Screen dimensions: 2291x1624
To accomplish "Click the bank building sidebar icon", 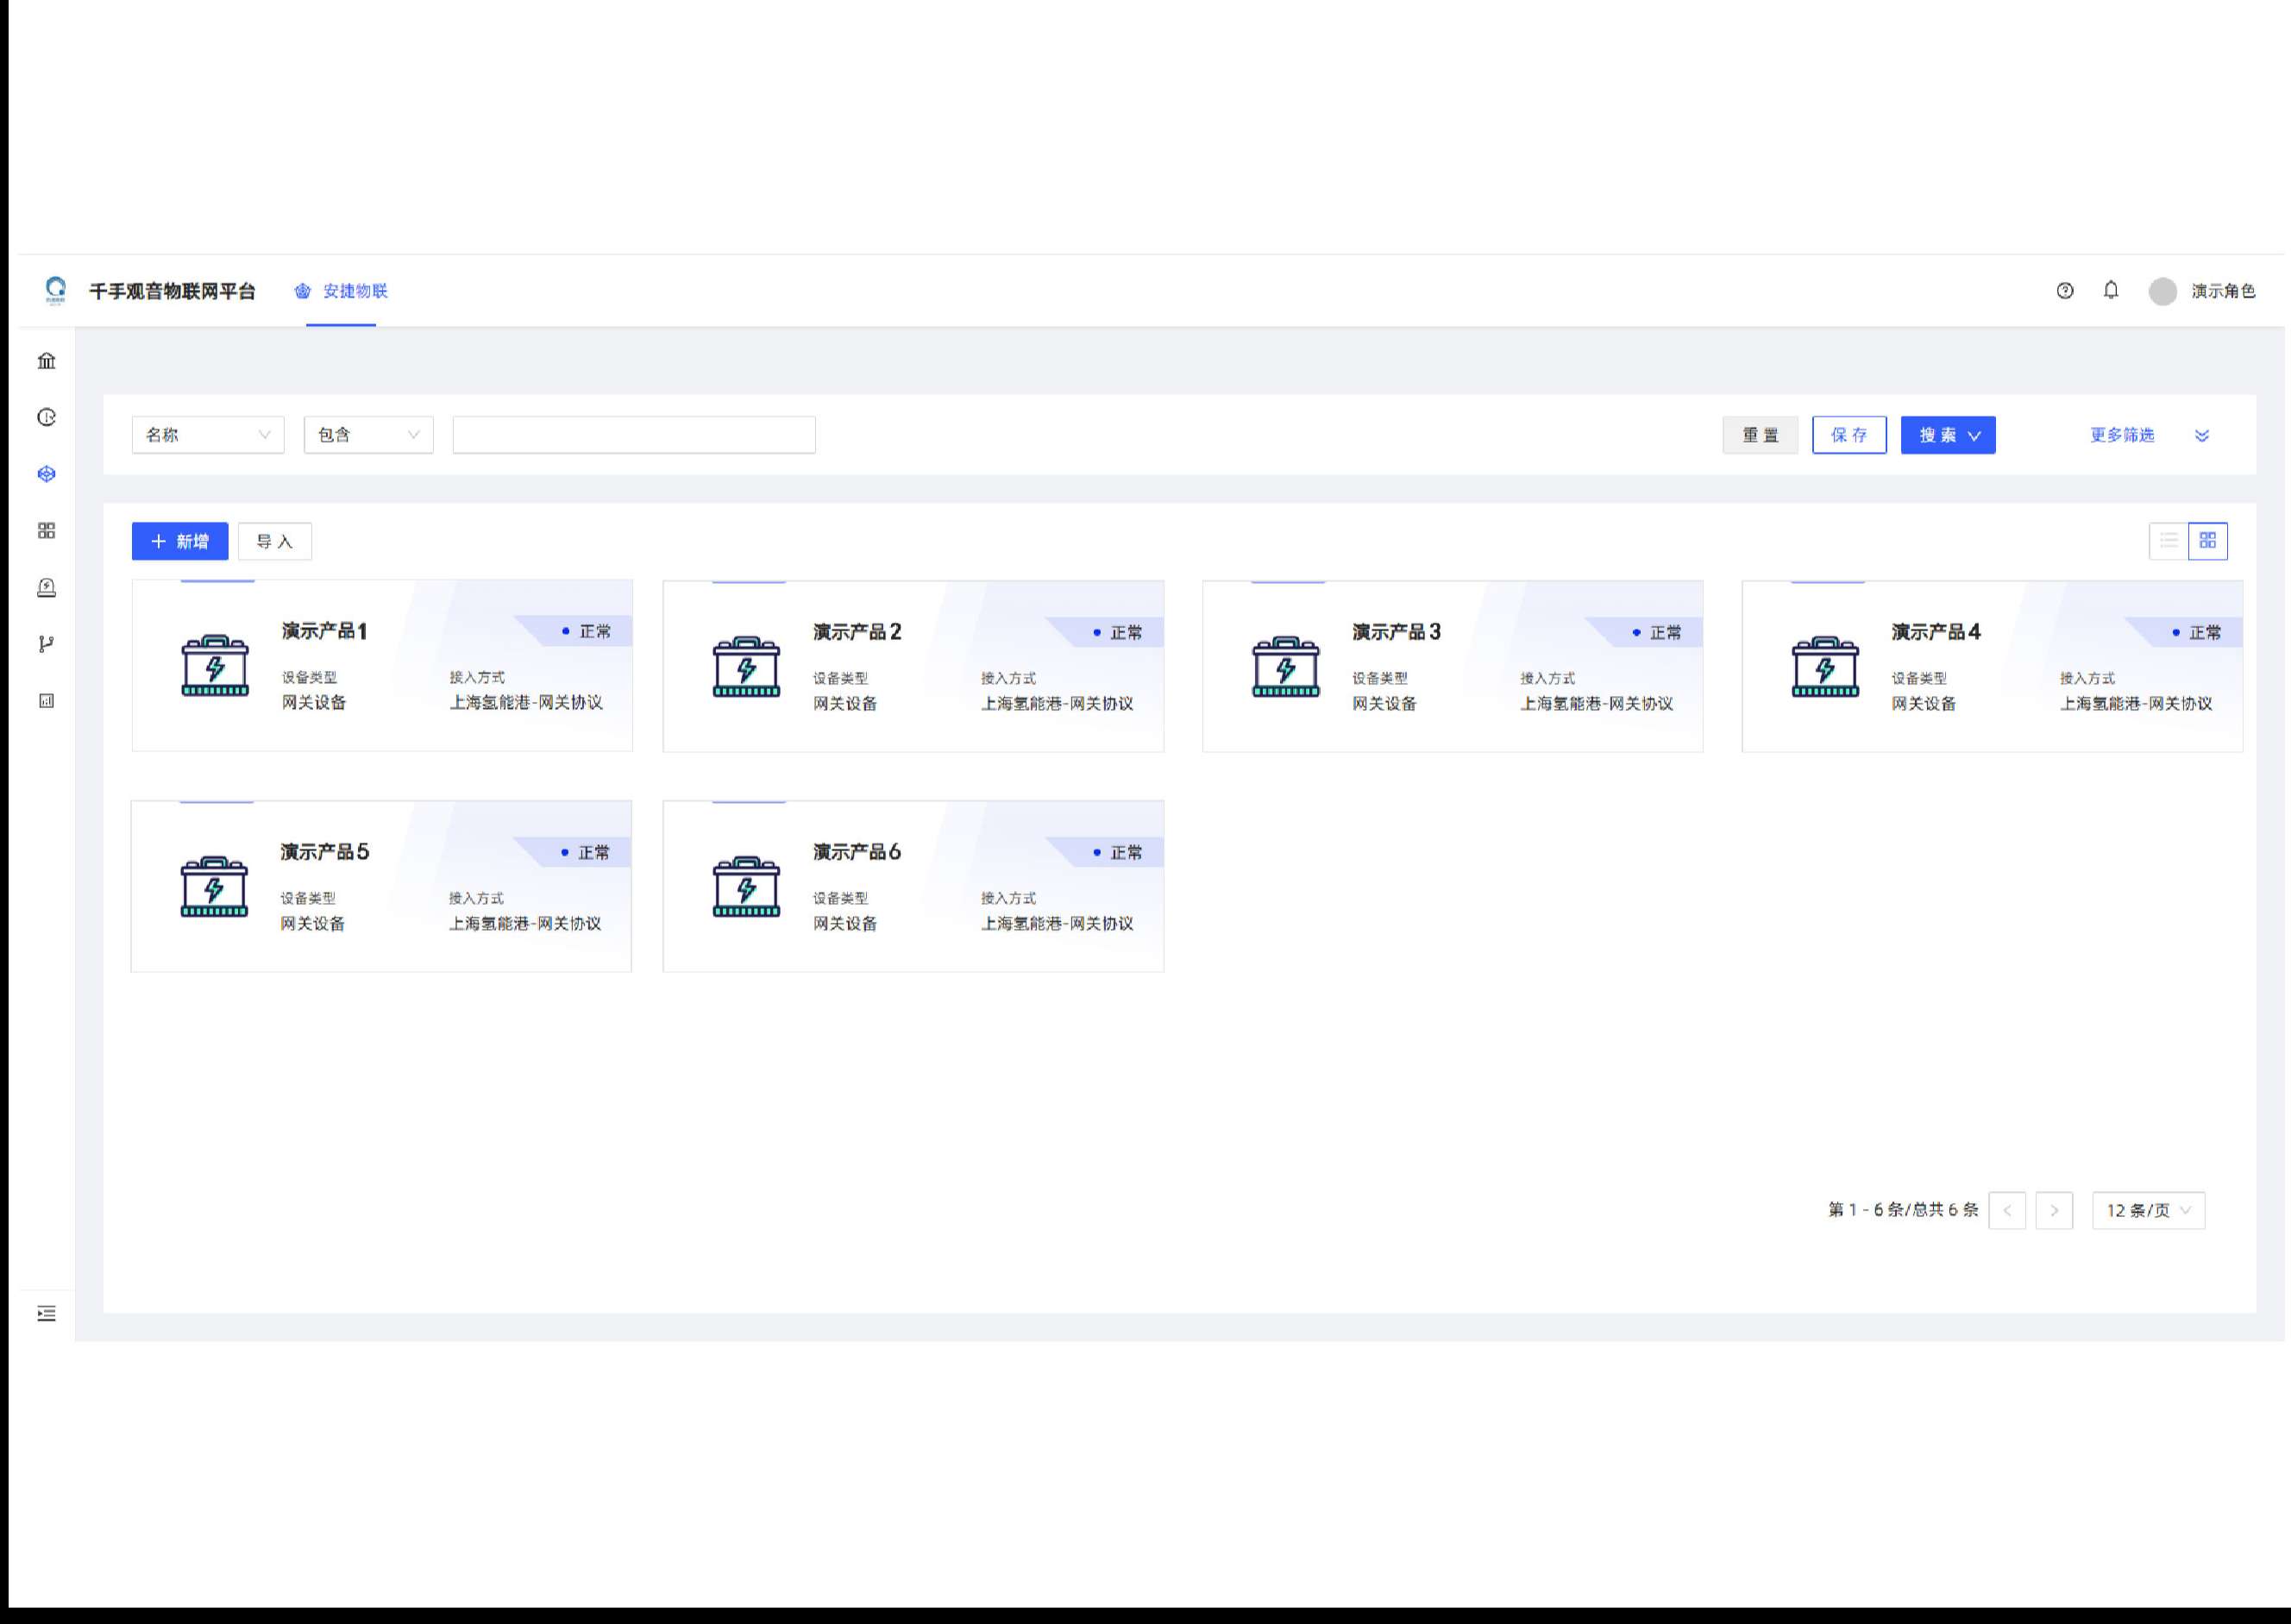I will (x=46, y=361).
